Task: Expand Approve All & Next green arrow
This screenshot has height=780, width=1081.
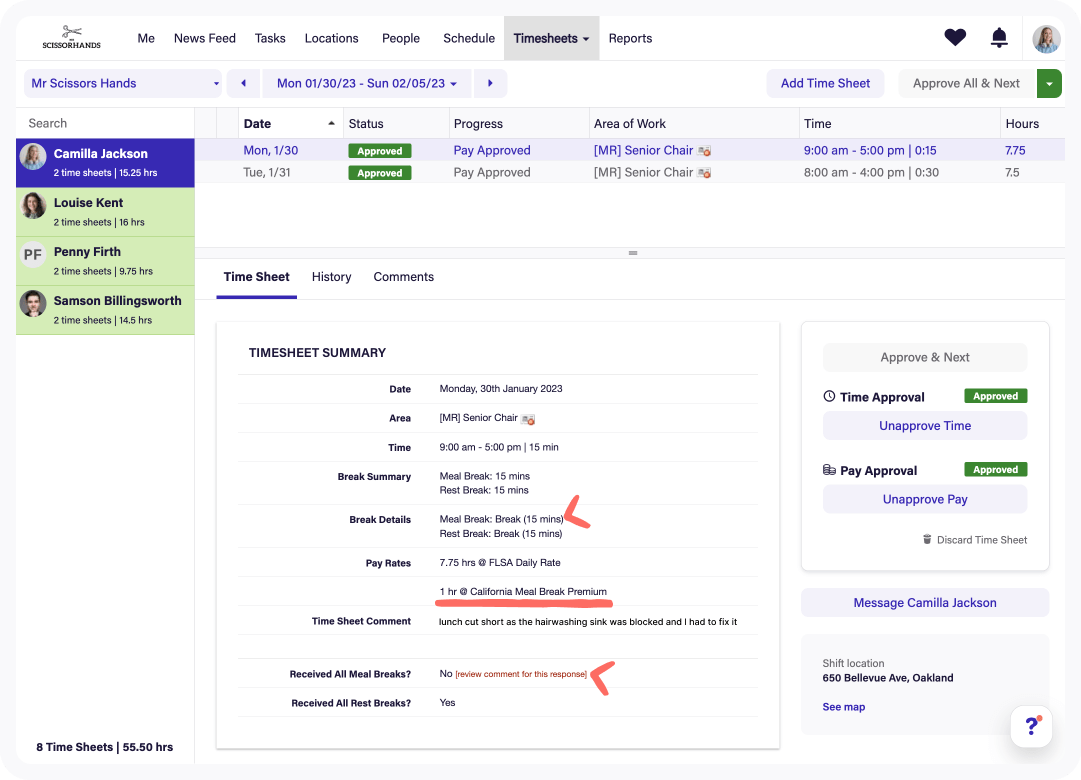Action: tap(1049, 83)
